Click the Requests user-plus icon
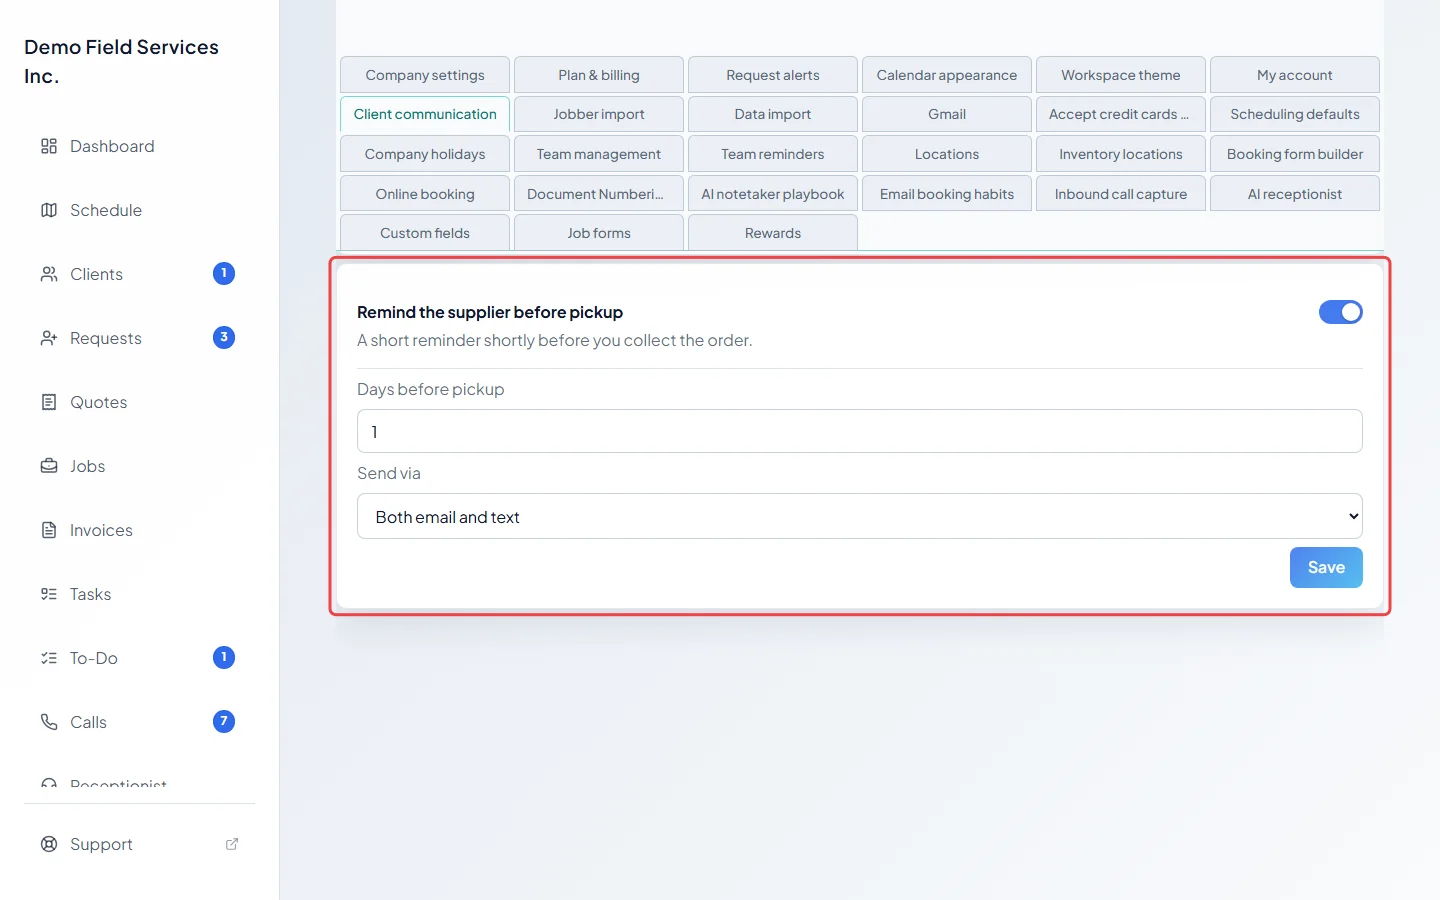 (x=49, y=338)
